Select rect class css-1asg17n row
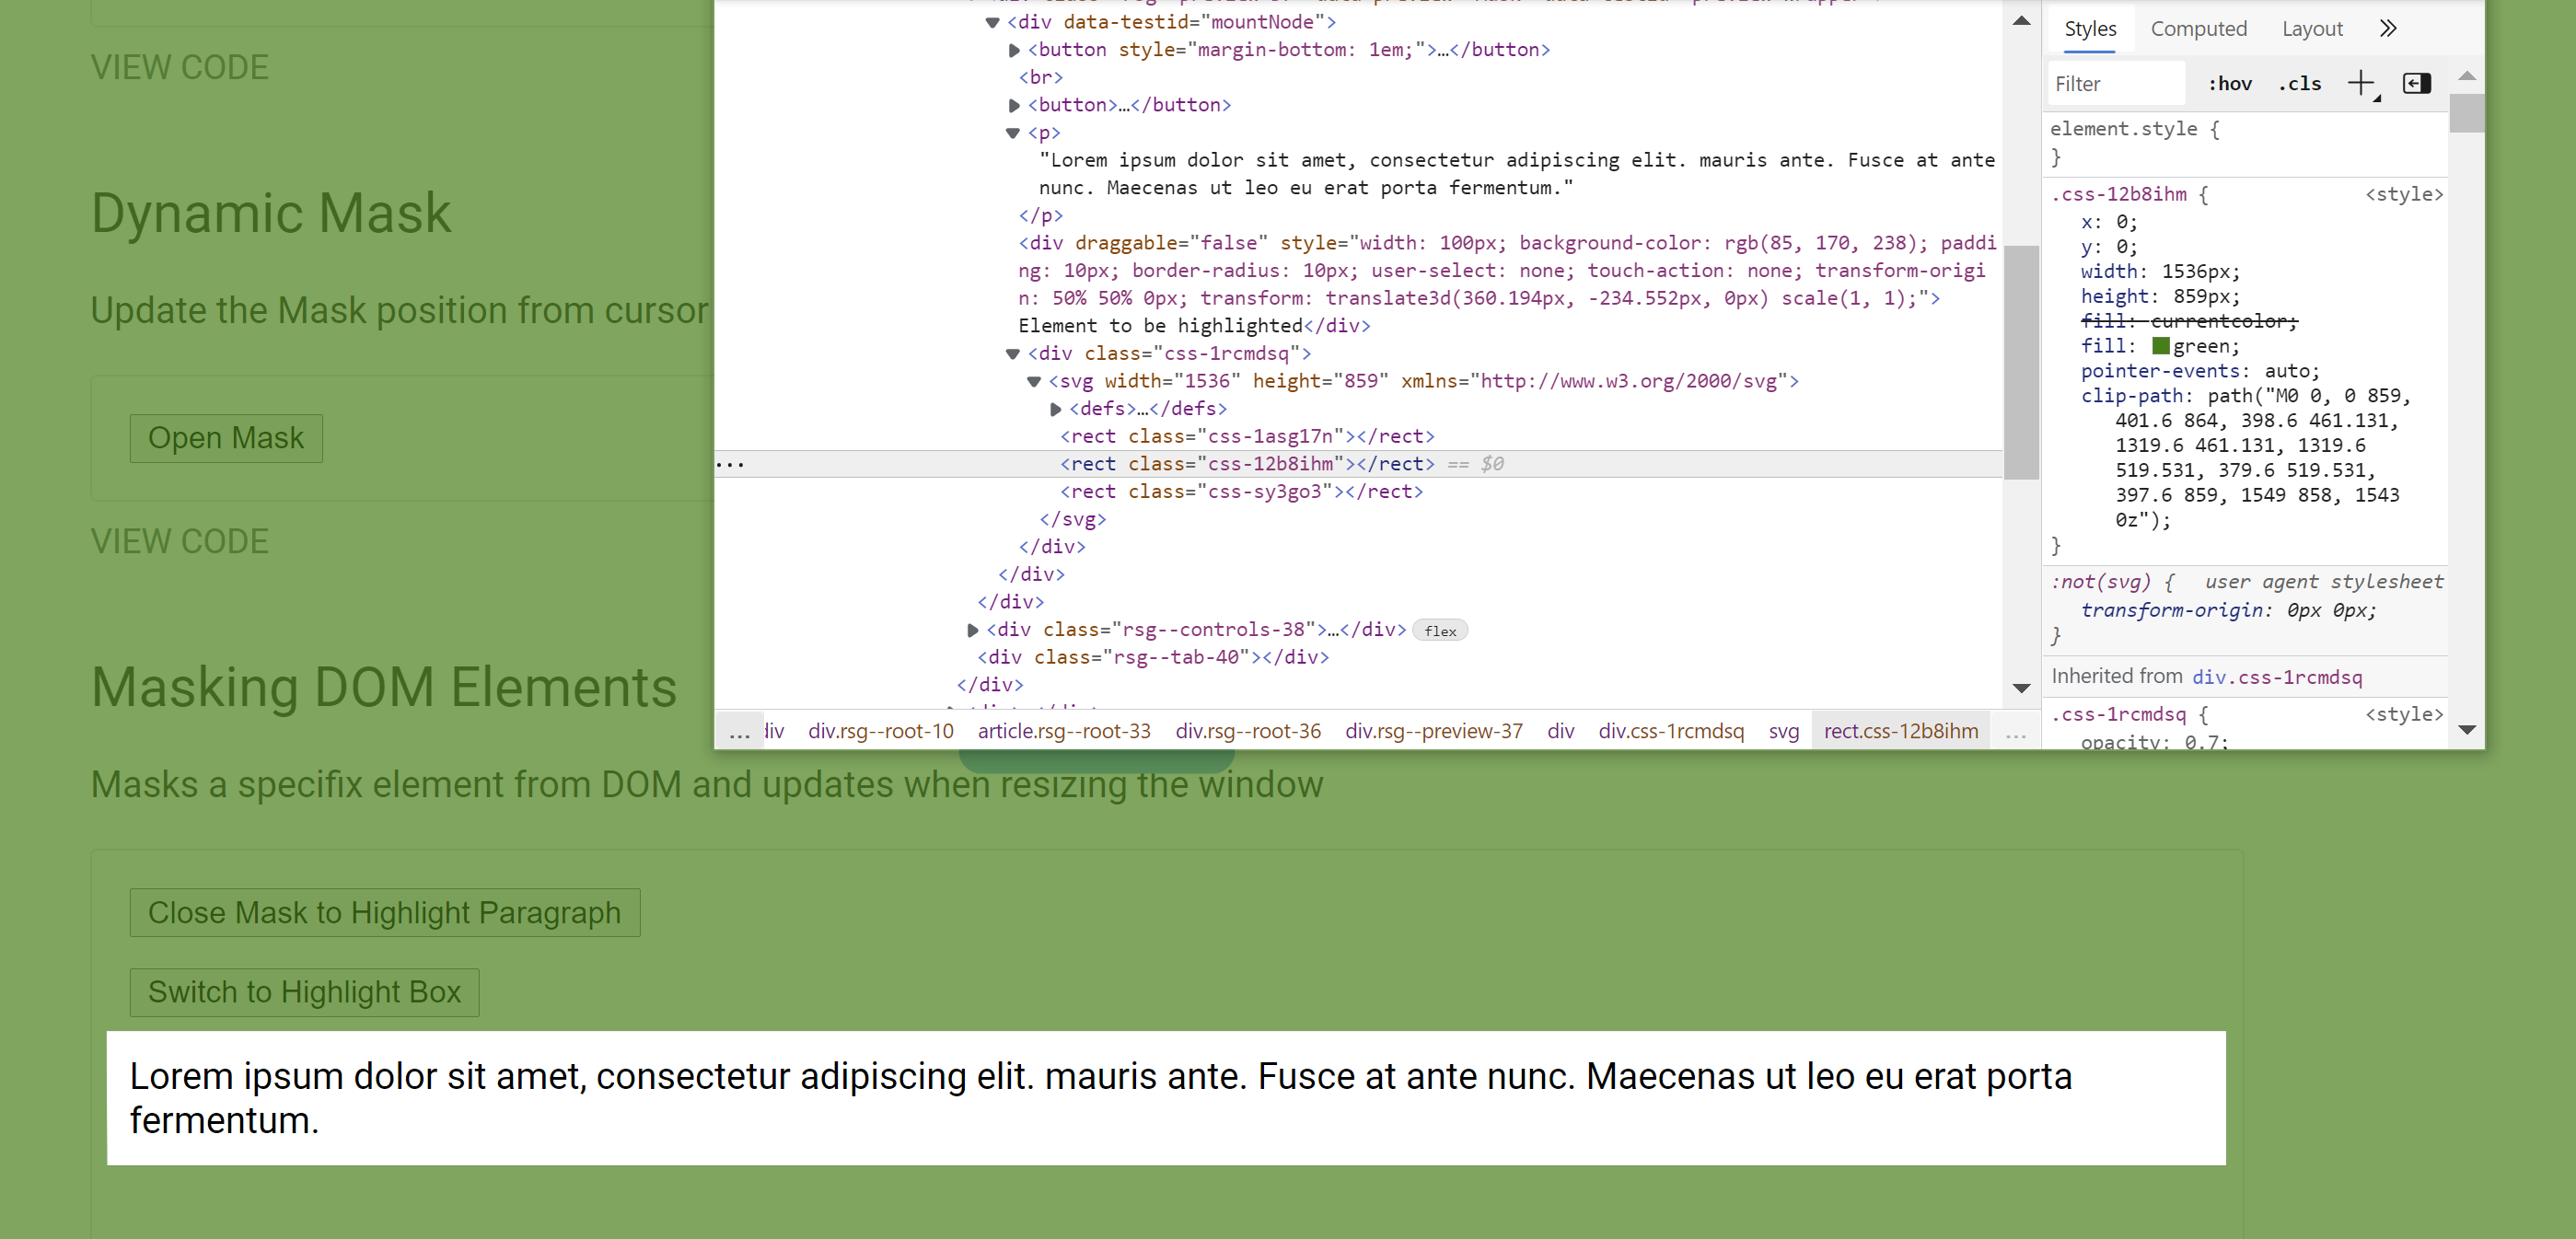Image resolution: width=2576 pixels, height=1239 pixels. (x=1247, y=437)
